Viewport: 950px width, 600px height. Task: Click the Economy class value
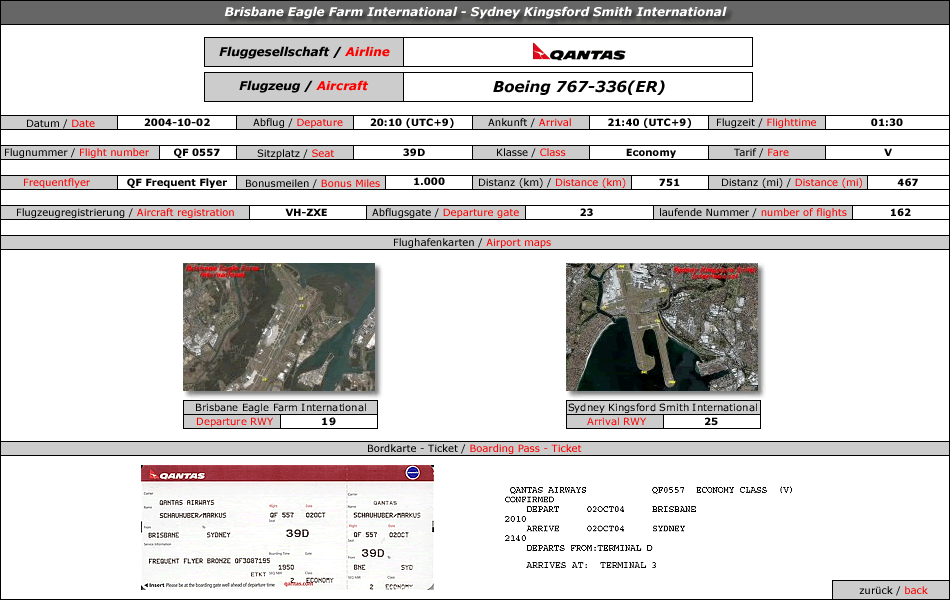[651, 153]
